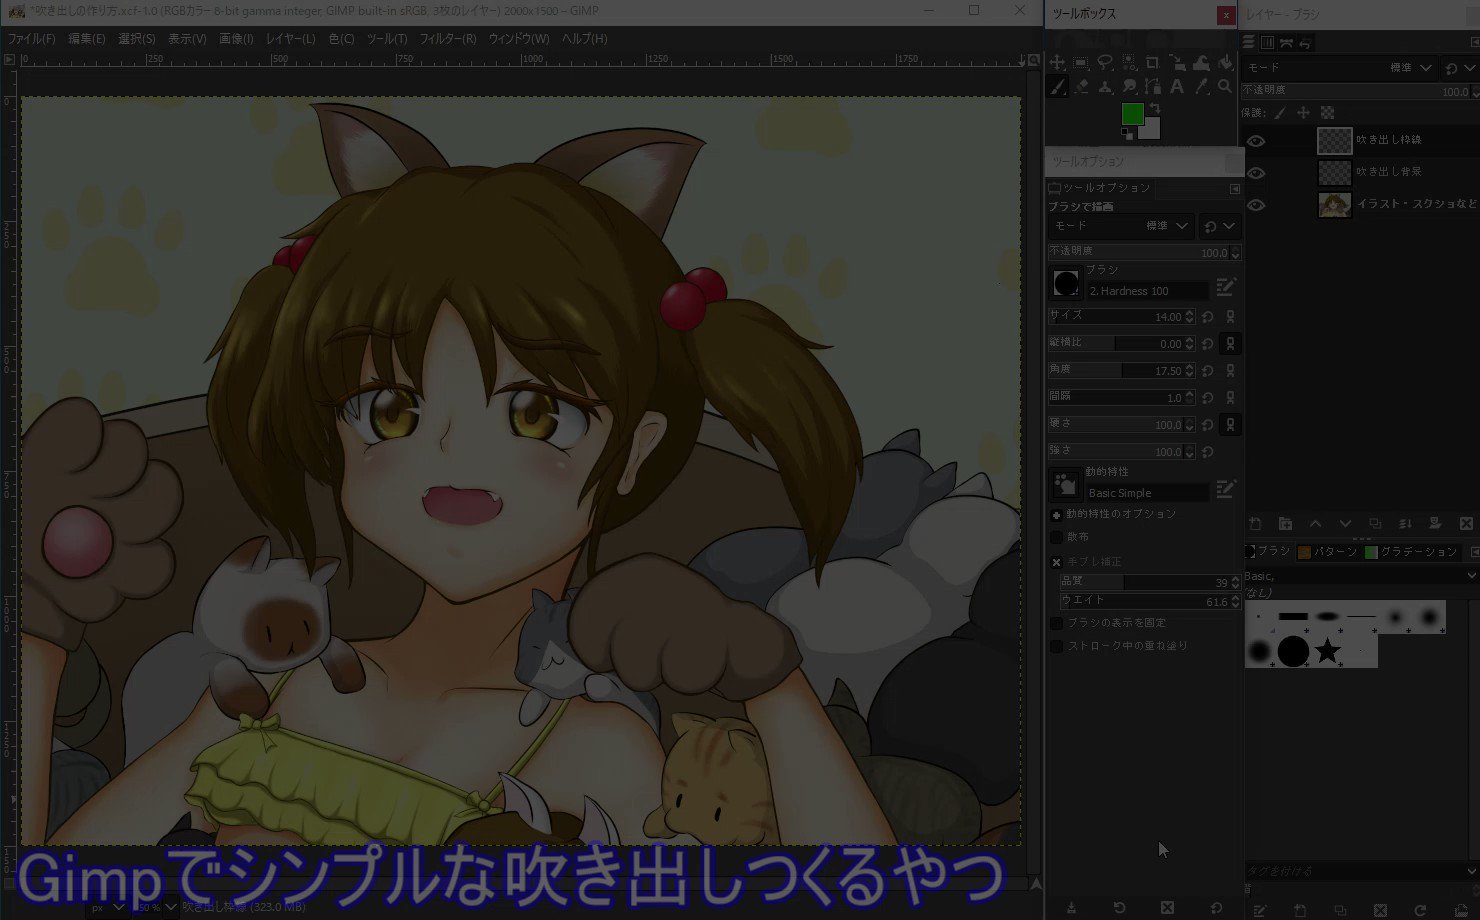Enable the 散布 checkbox
Screen dimensions: 1480x920
1056,537
